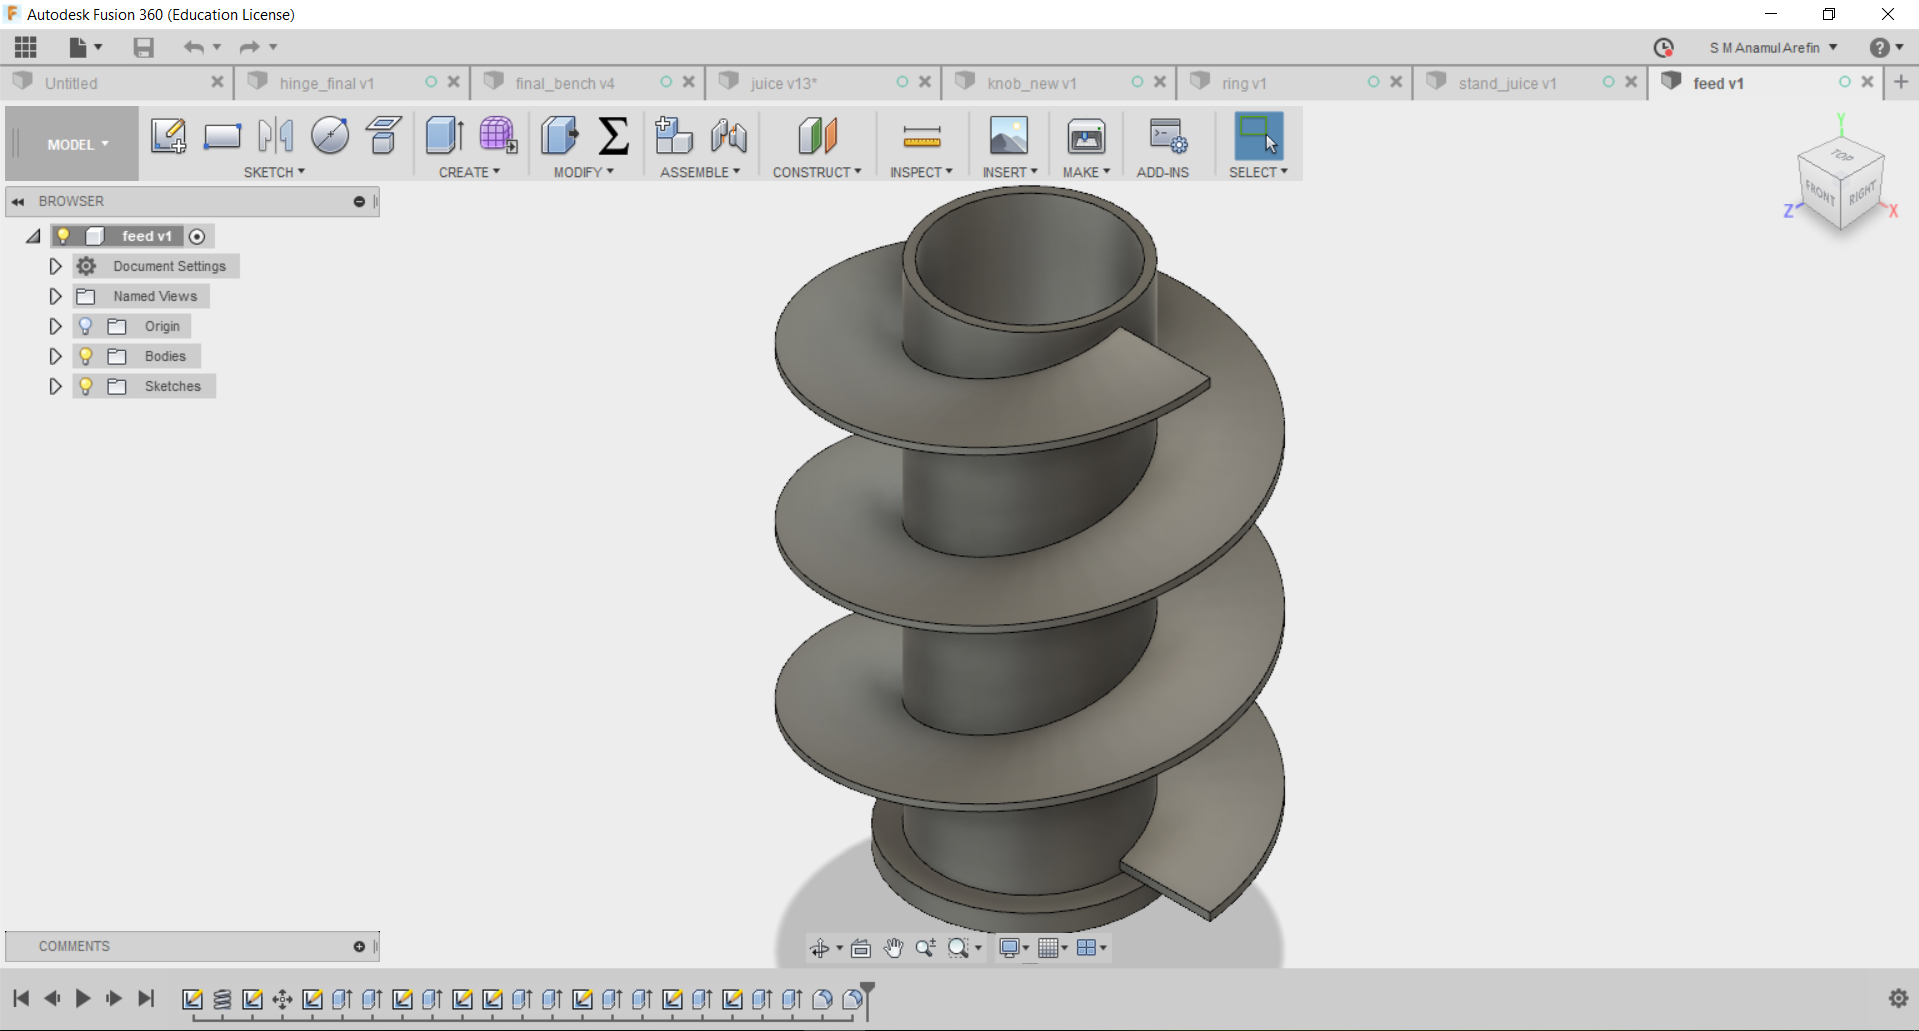Switch to the juice v13 tab

(784, 83)
